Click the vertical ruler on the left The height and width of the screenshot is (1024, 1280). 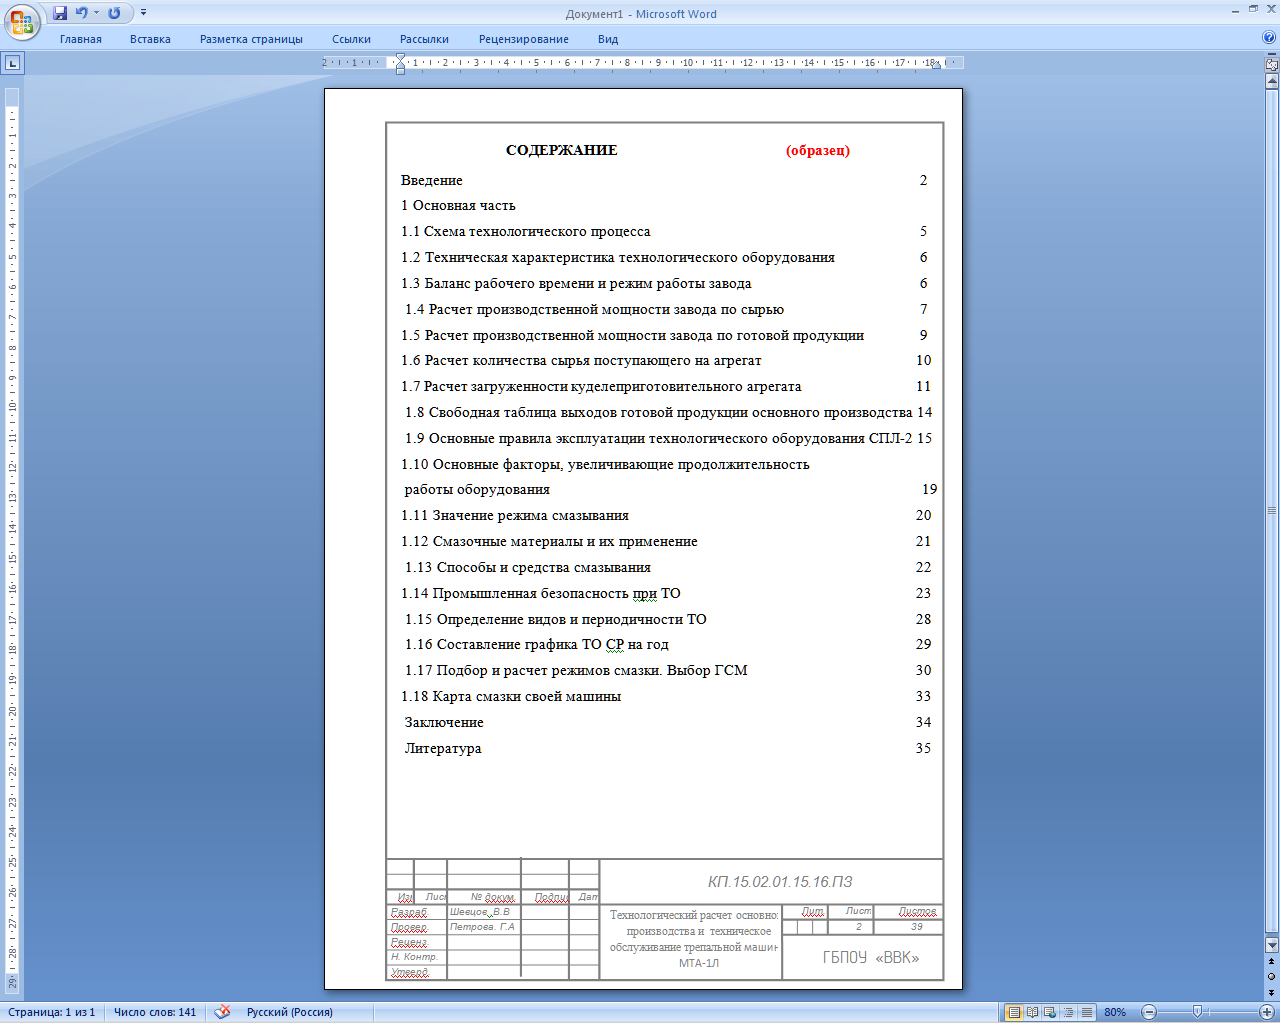[12, 540]
